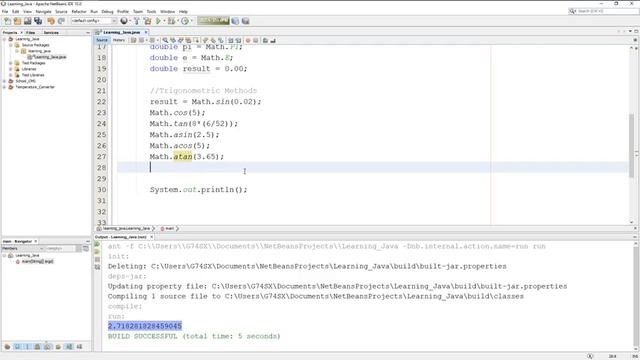Switch to the Services tab
This screenshot has height=360, width=640.
point(51,32)
